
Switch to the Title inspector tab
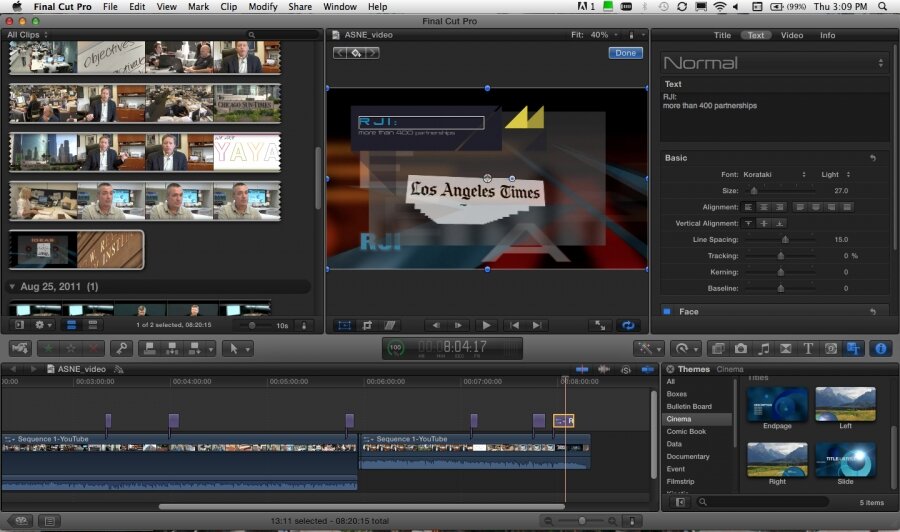pos(722,35)
